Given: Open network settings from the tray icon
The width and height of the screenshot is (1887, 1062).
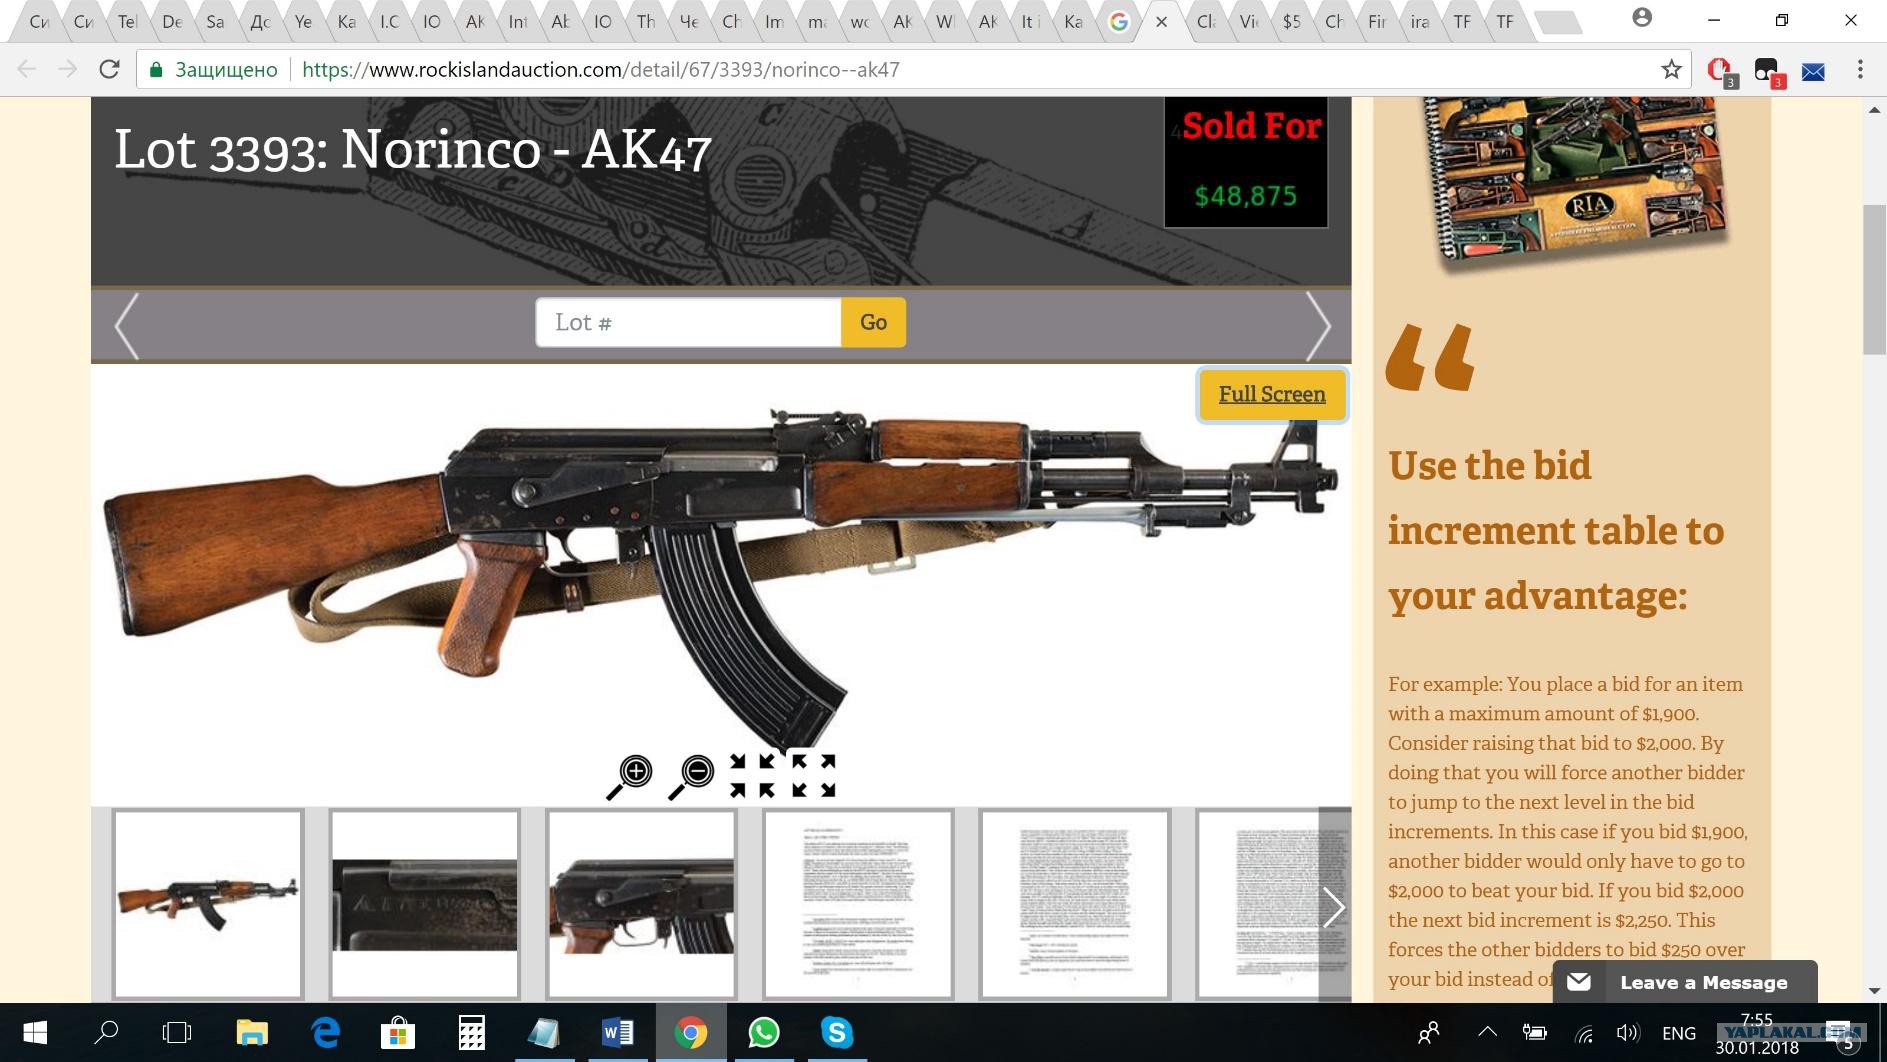Looking at the screenshot, I should click(1583, 1033).
